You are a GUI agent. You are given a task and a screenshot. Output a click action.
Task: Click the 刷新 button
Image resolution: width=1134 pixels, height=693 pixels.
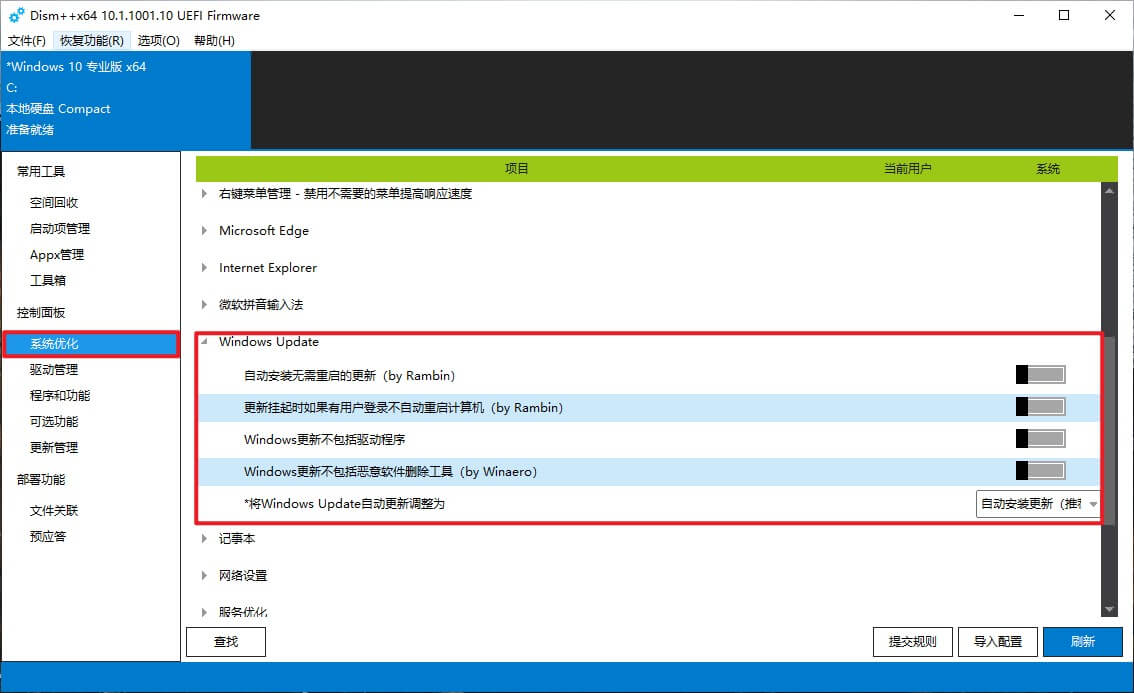[x=1082, y=642]
